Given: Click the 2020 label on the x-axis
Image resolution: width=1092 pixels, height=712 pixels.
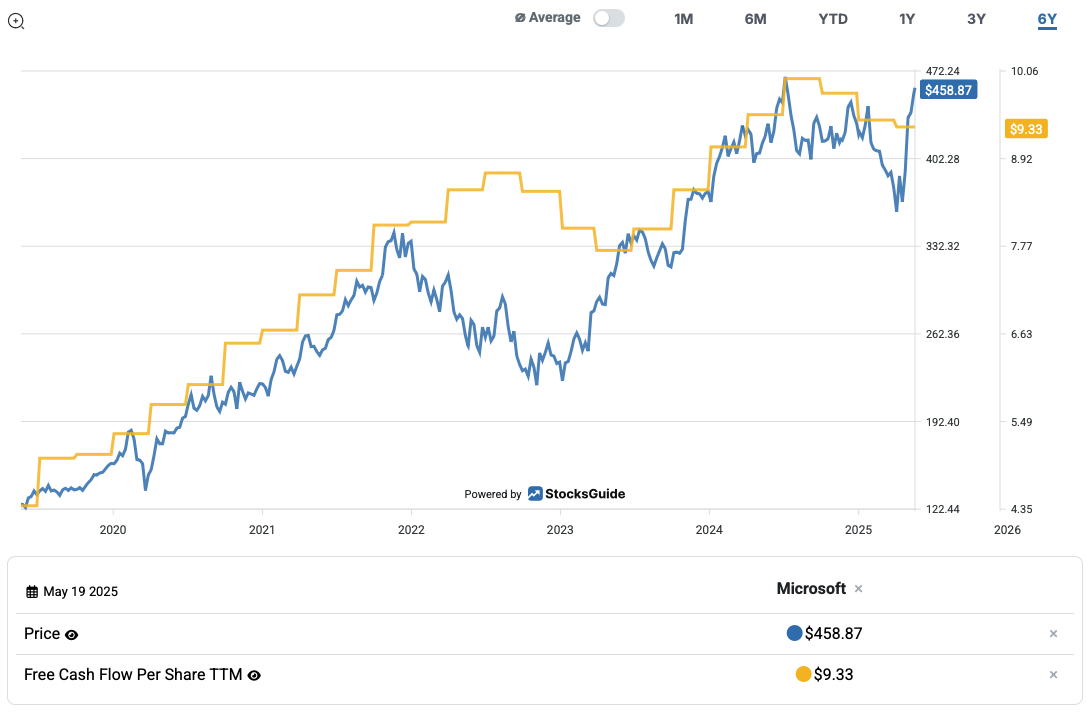Looking at the screenshot, I should point(113,529).
